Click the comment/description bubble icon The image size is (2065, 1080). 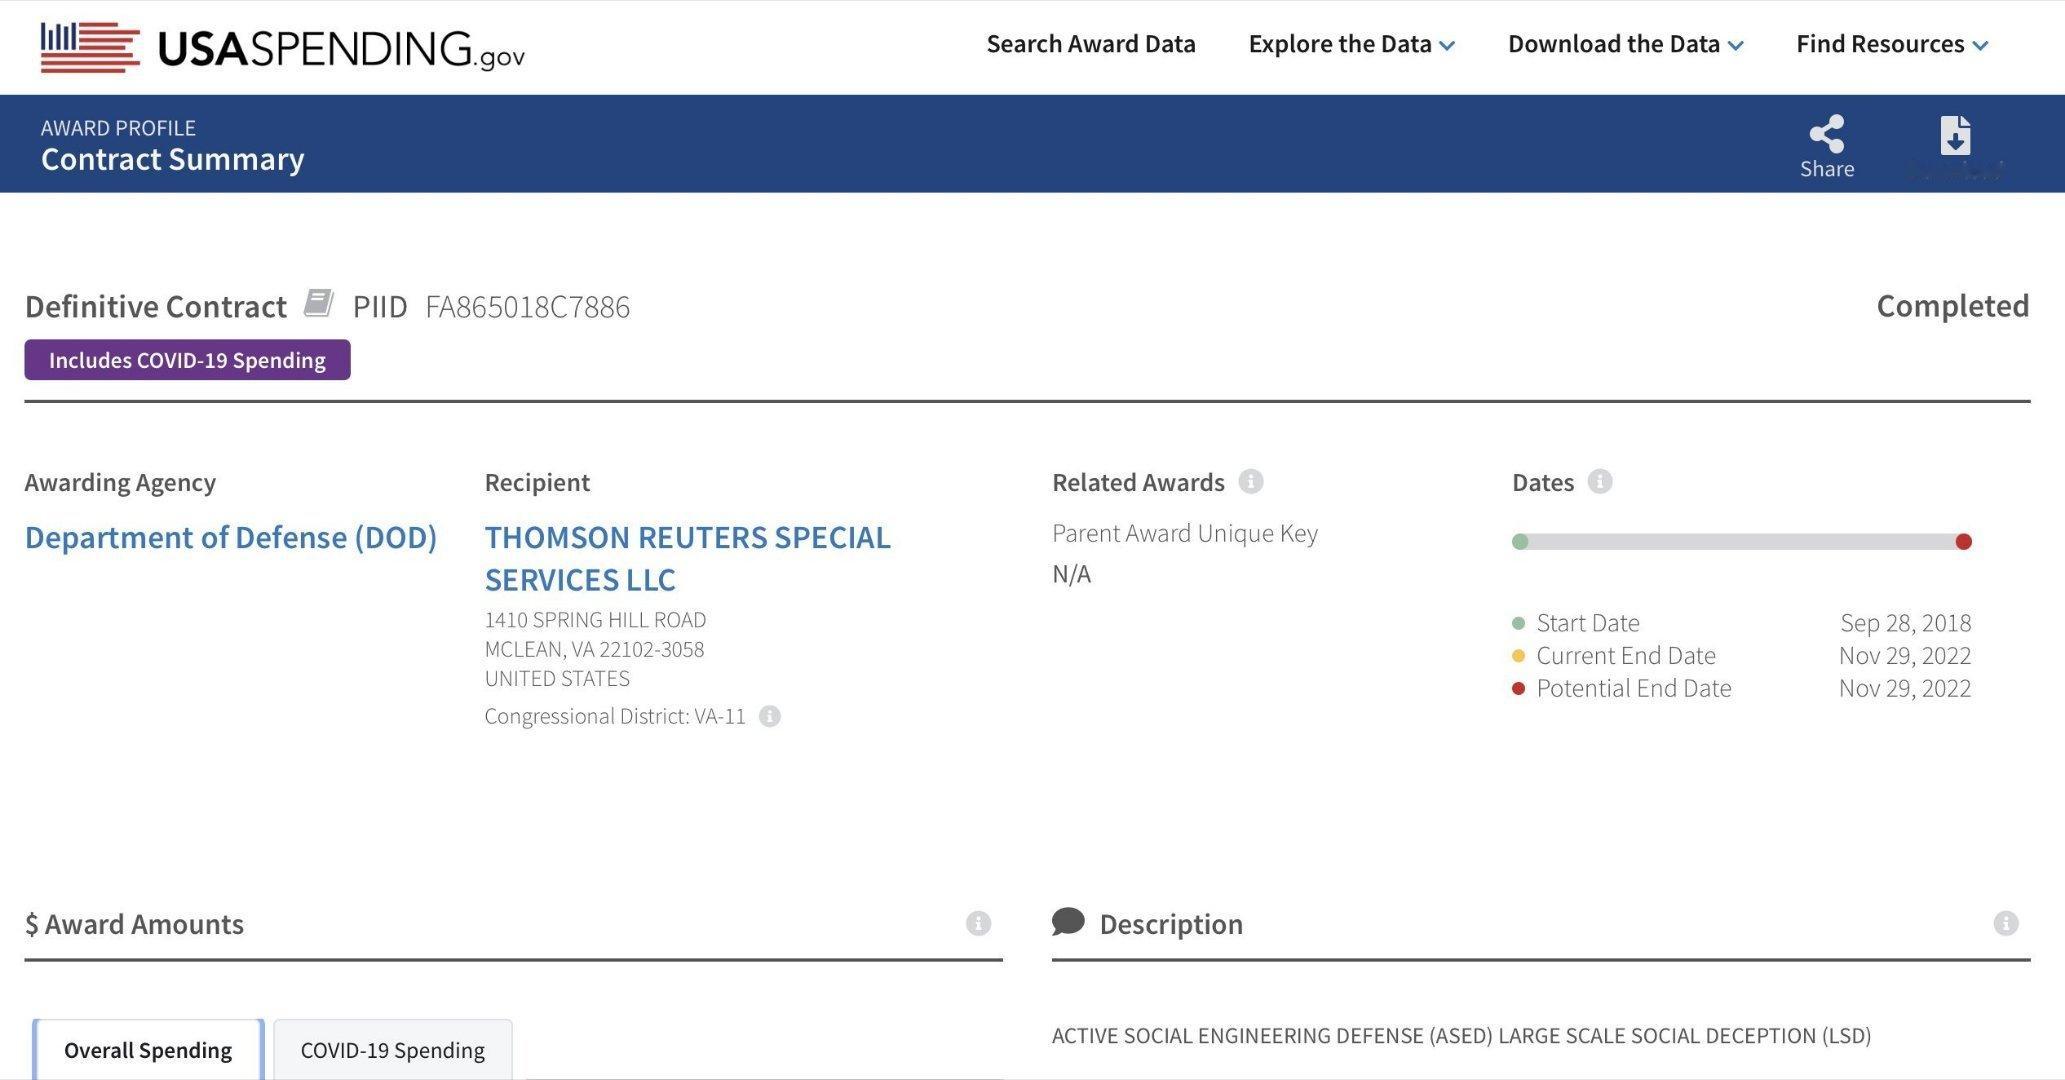coord(1067,922)
